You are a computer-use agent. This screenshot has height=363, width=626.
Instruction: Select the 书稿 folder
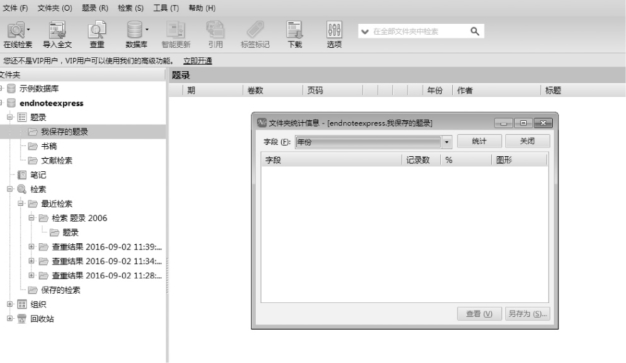pos(49,146)
